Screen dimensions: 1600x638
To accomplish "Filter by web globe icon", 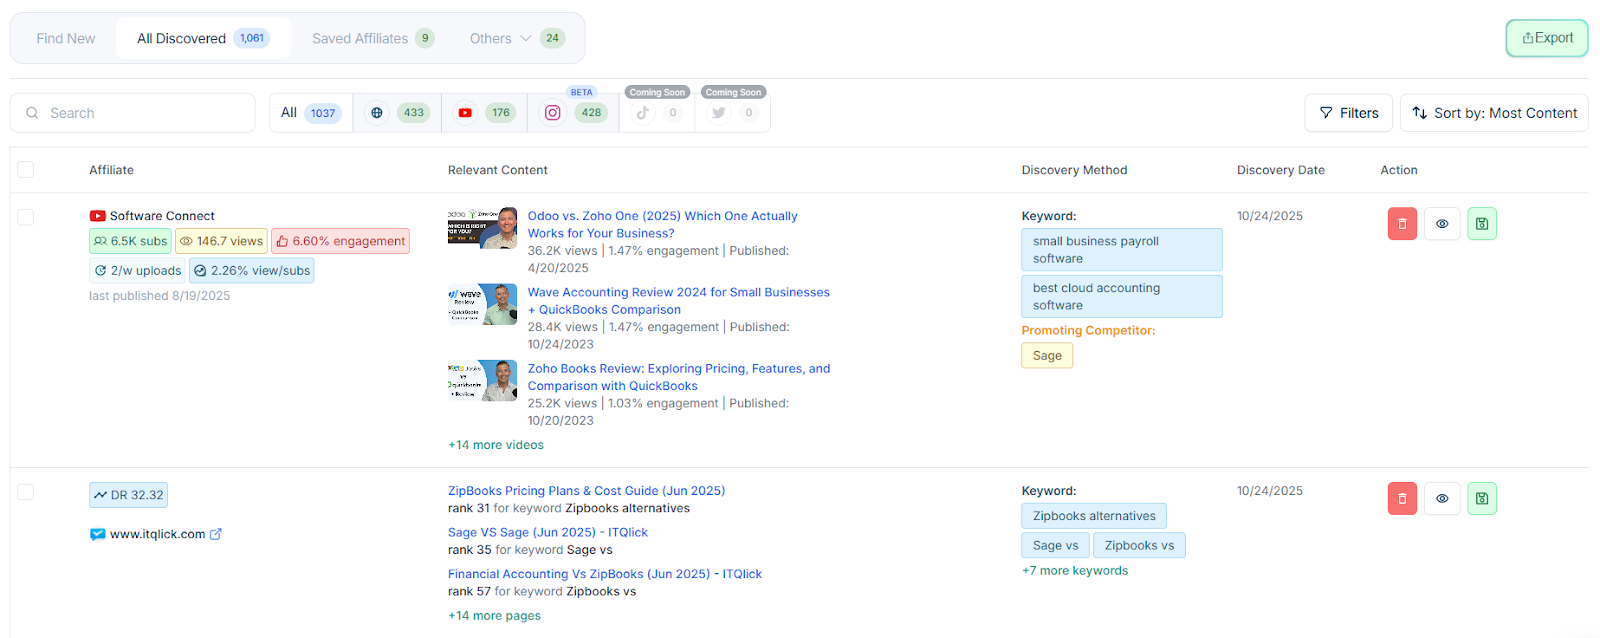I will tap(377, 113).
